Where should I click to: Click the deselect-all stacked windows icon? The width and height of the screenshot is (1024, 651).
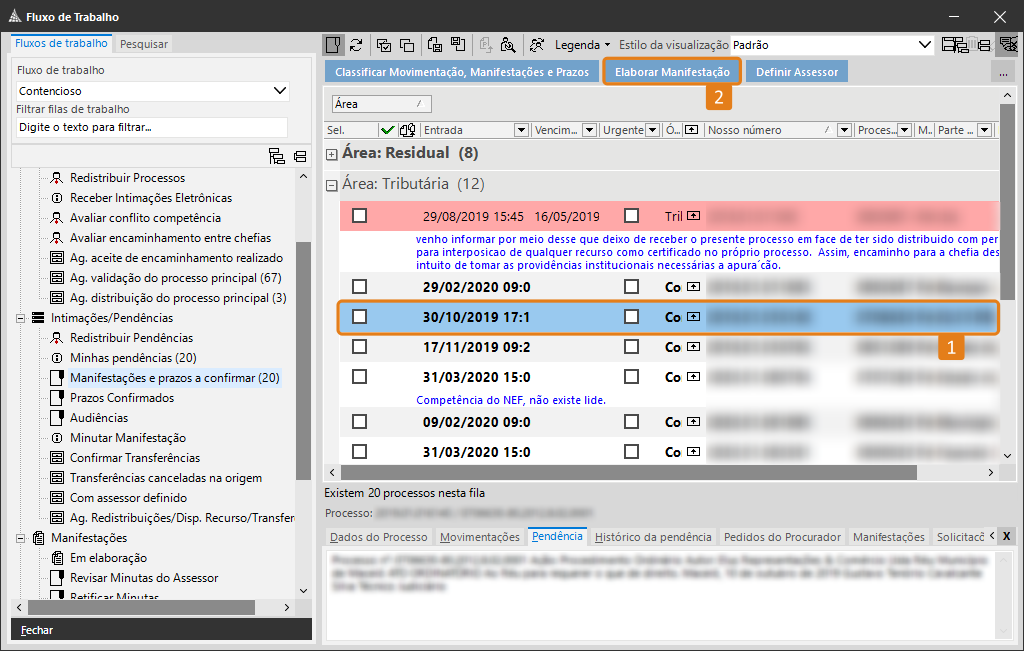(407, 44)
